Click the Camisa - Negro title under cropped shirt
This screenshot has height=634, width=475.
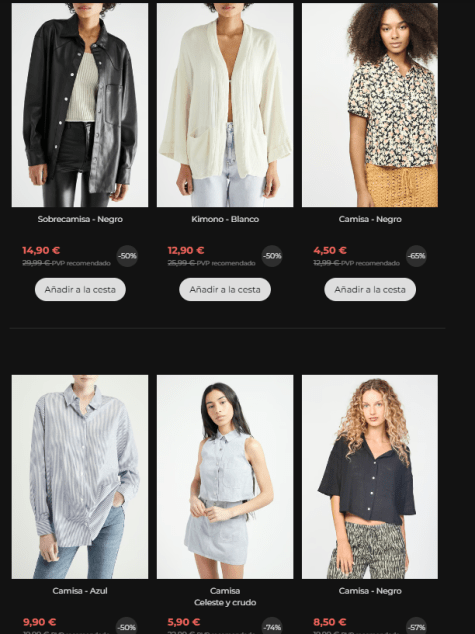(370, 591)
